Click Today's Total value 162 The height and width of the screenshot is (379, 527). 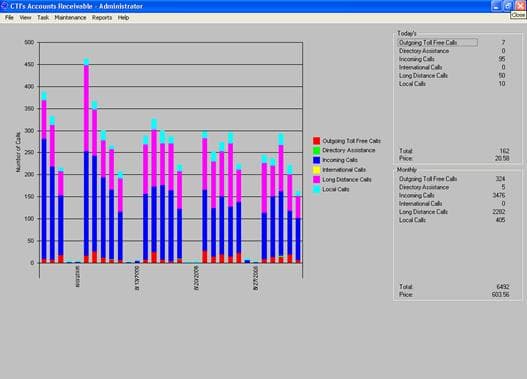click(x=504, y=151)
